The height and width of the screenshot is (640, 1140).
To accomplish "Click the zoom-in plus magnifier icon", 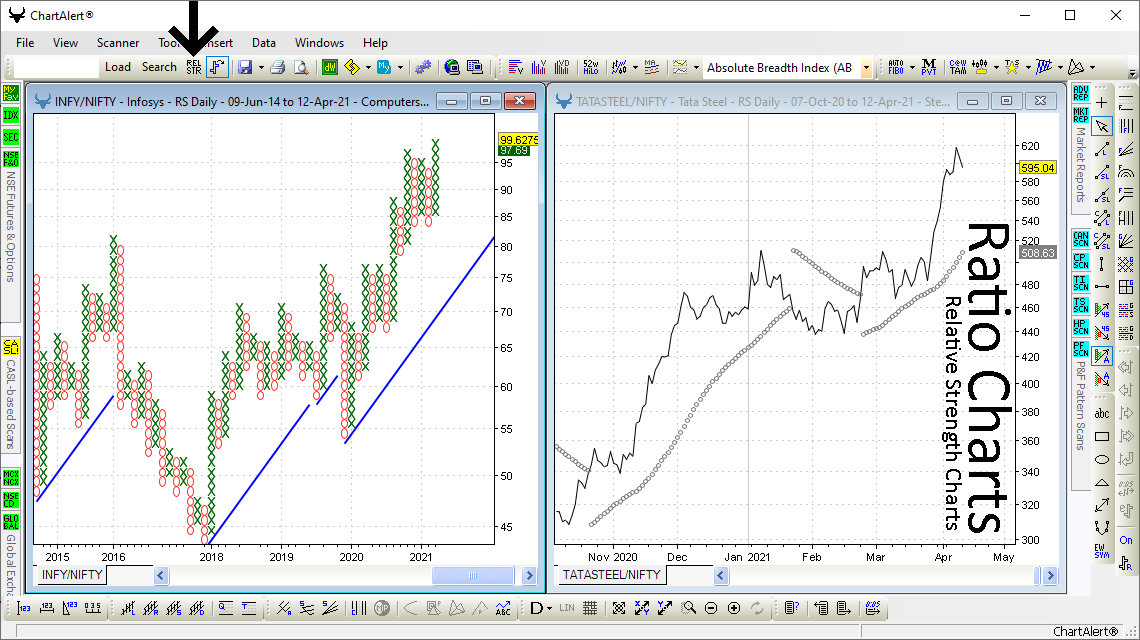I will pos(734,608).
